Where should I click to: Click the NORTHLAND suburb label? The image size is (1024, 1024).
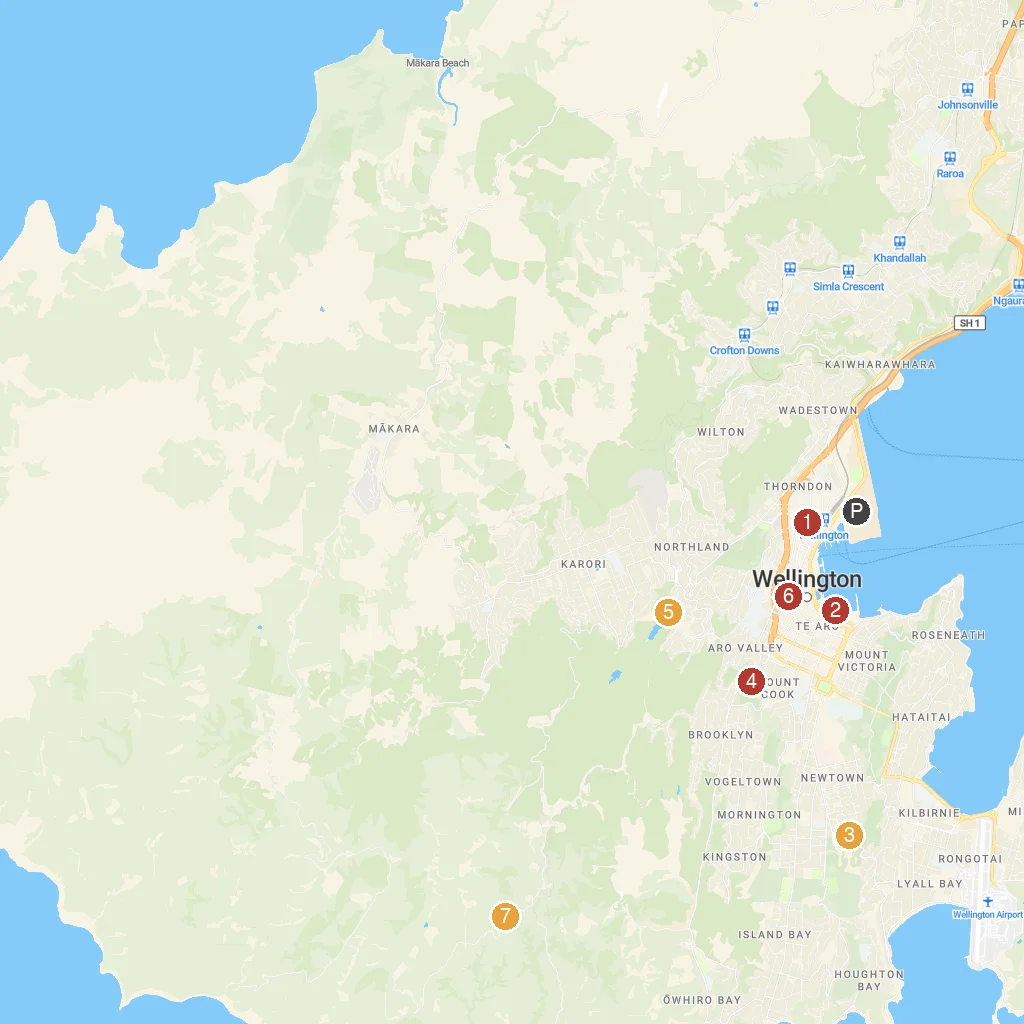pyautogui.click(x=692, y=547)
